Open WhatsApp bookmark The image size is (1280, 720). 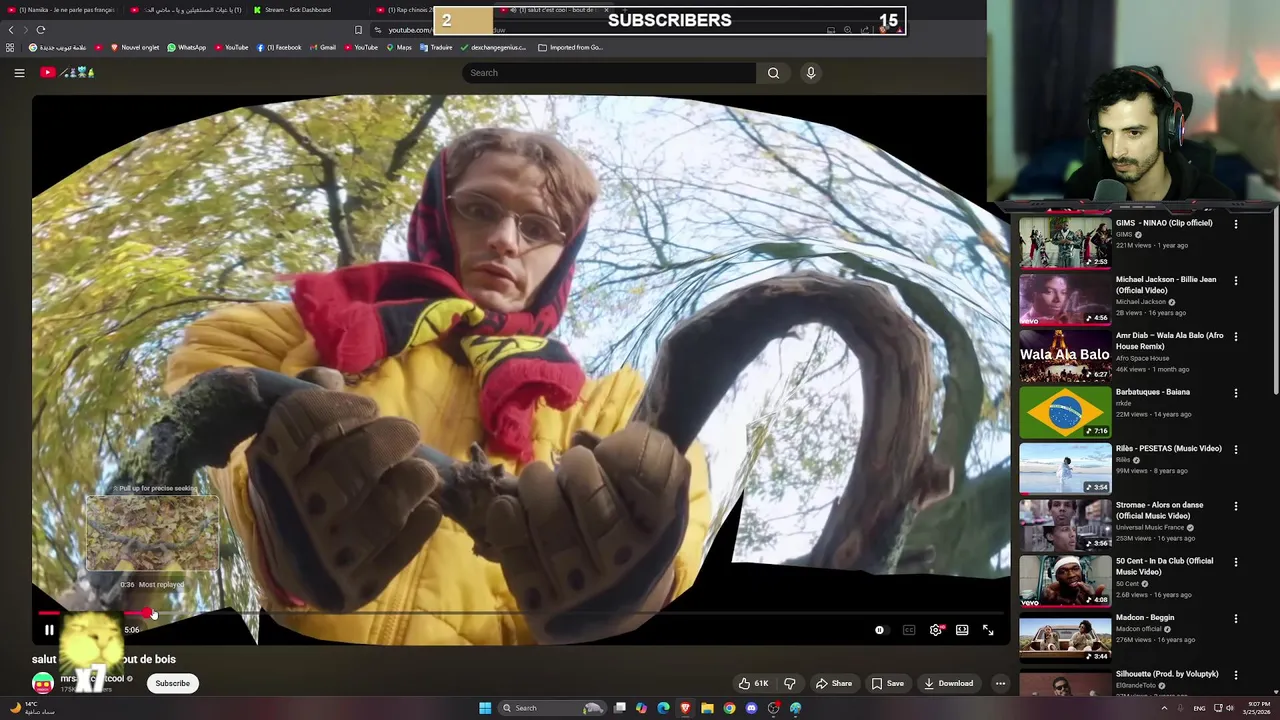(x=187, y=47)
